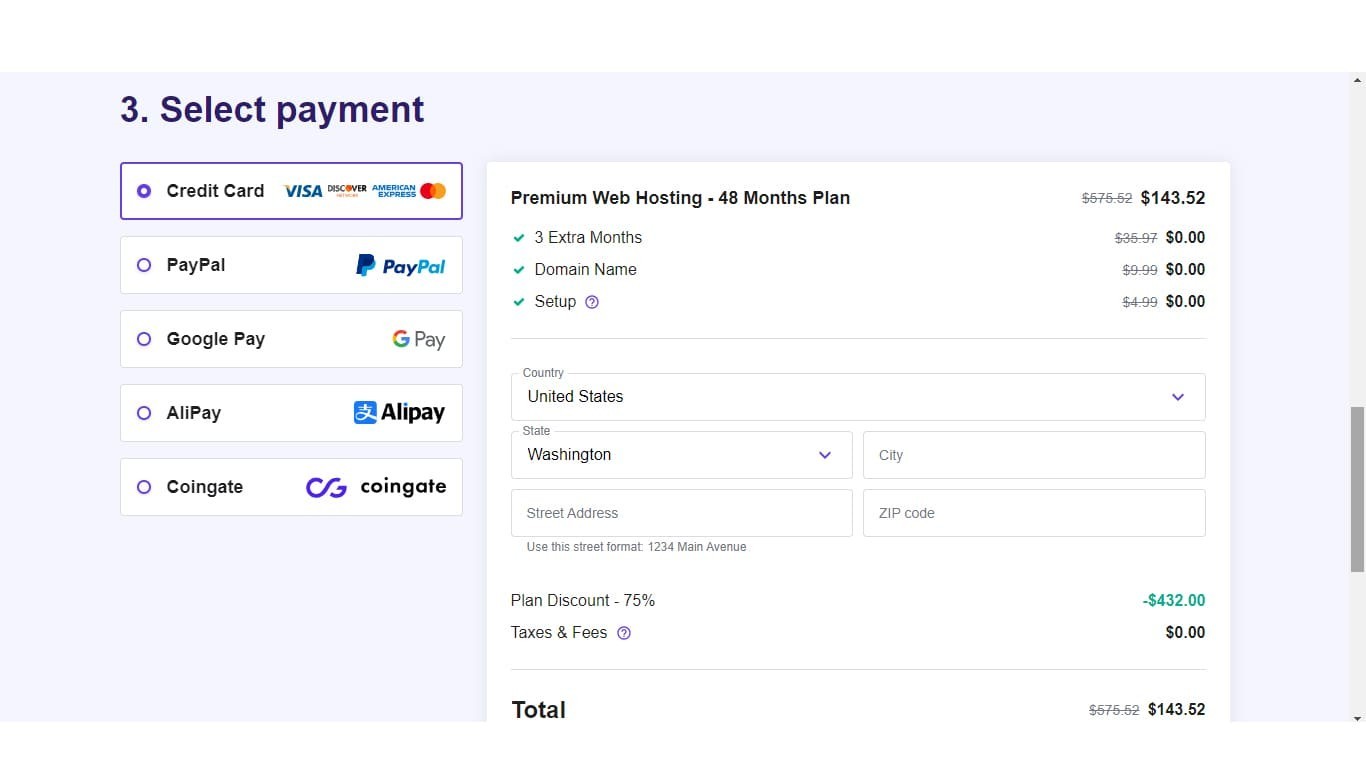Select the Coingate radio button
Image resolution: width=1366 pixels, height=768 pixels.
click(144, 487)
